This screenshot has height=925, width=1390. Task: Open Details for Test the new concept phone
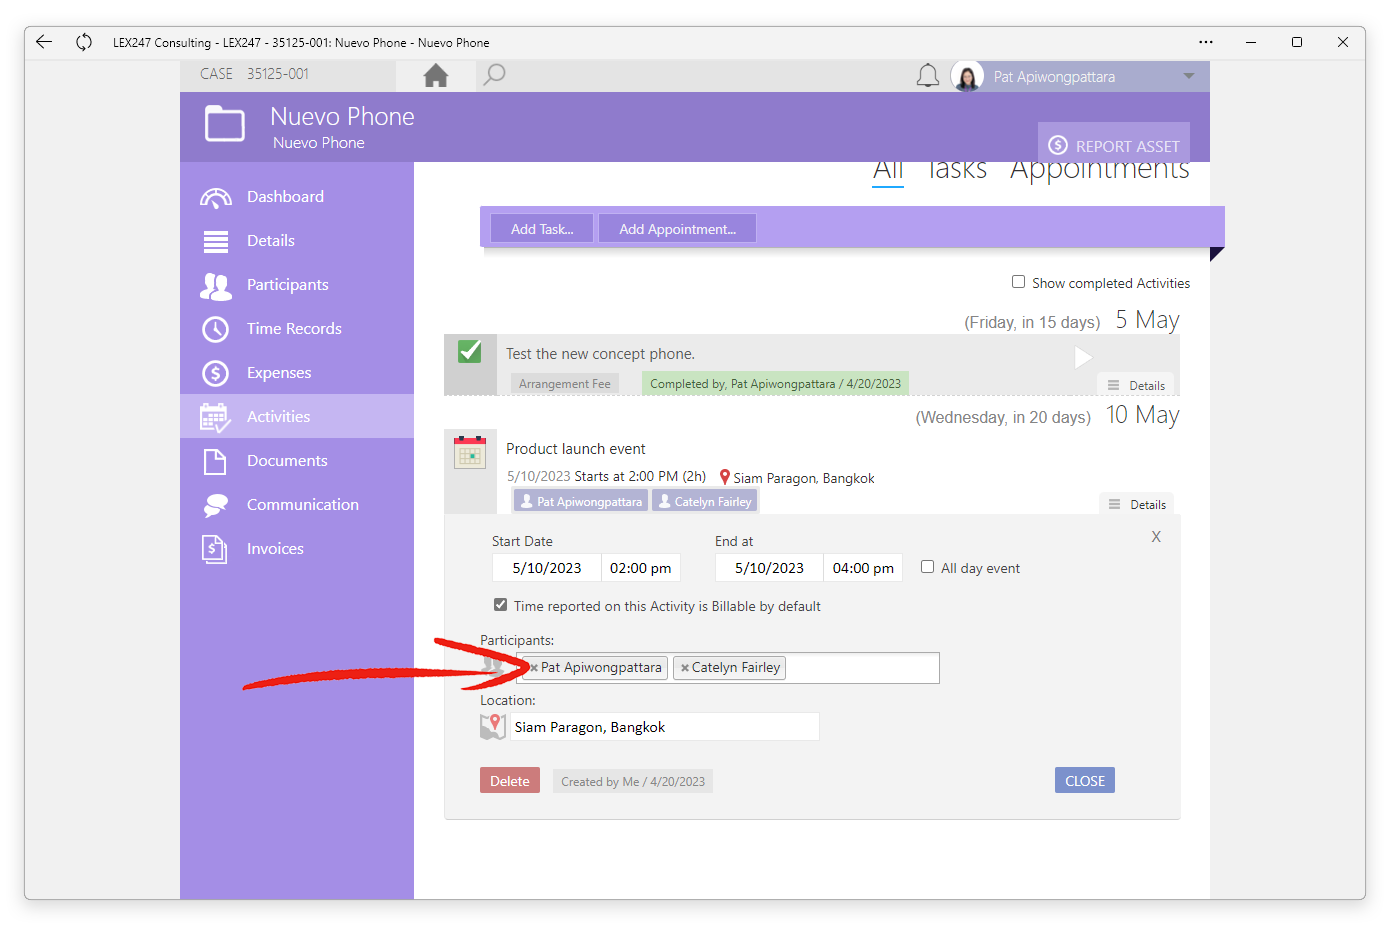(1137, 385)
